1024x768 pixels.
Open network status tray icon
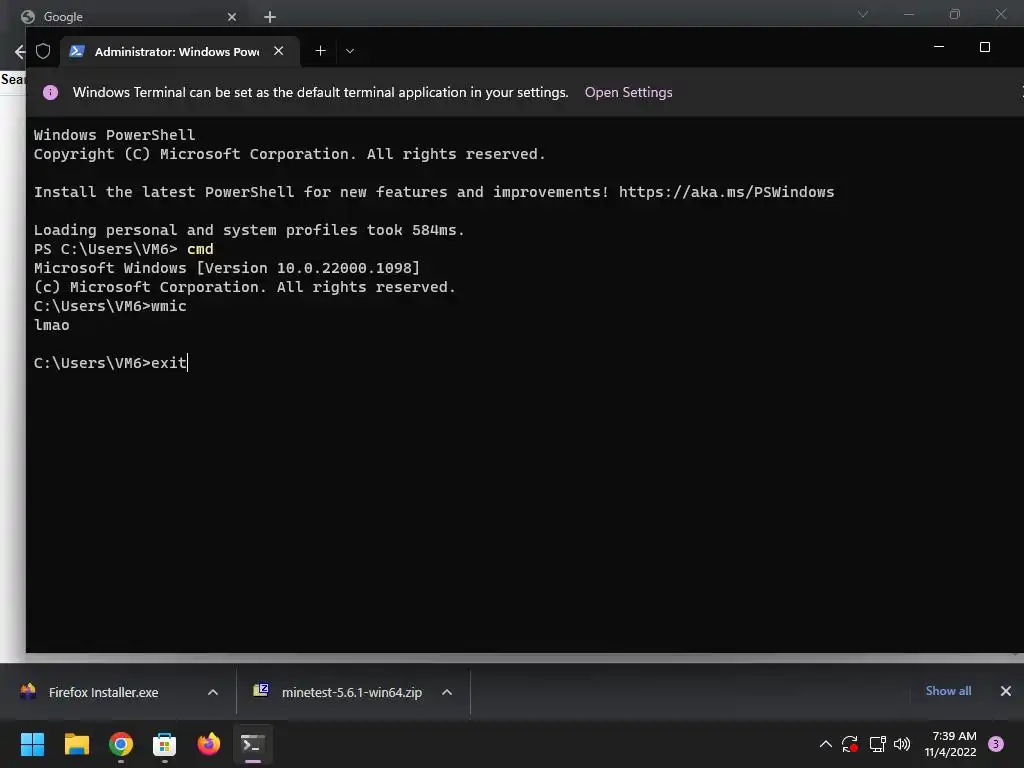tap(877, 744)
